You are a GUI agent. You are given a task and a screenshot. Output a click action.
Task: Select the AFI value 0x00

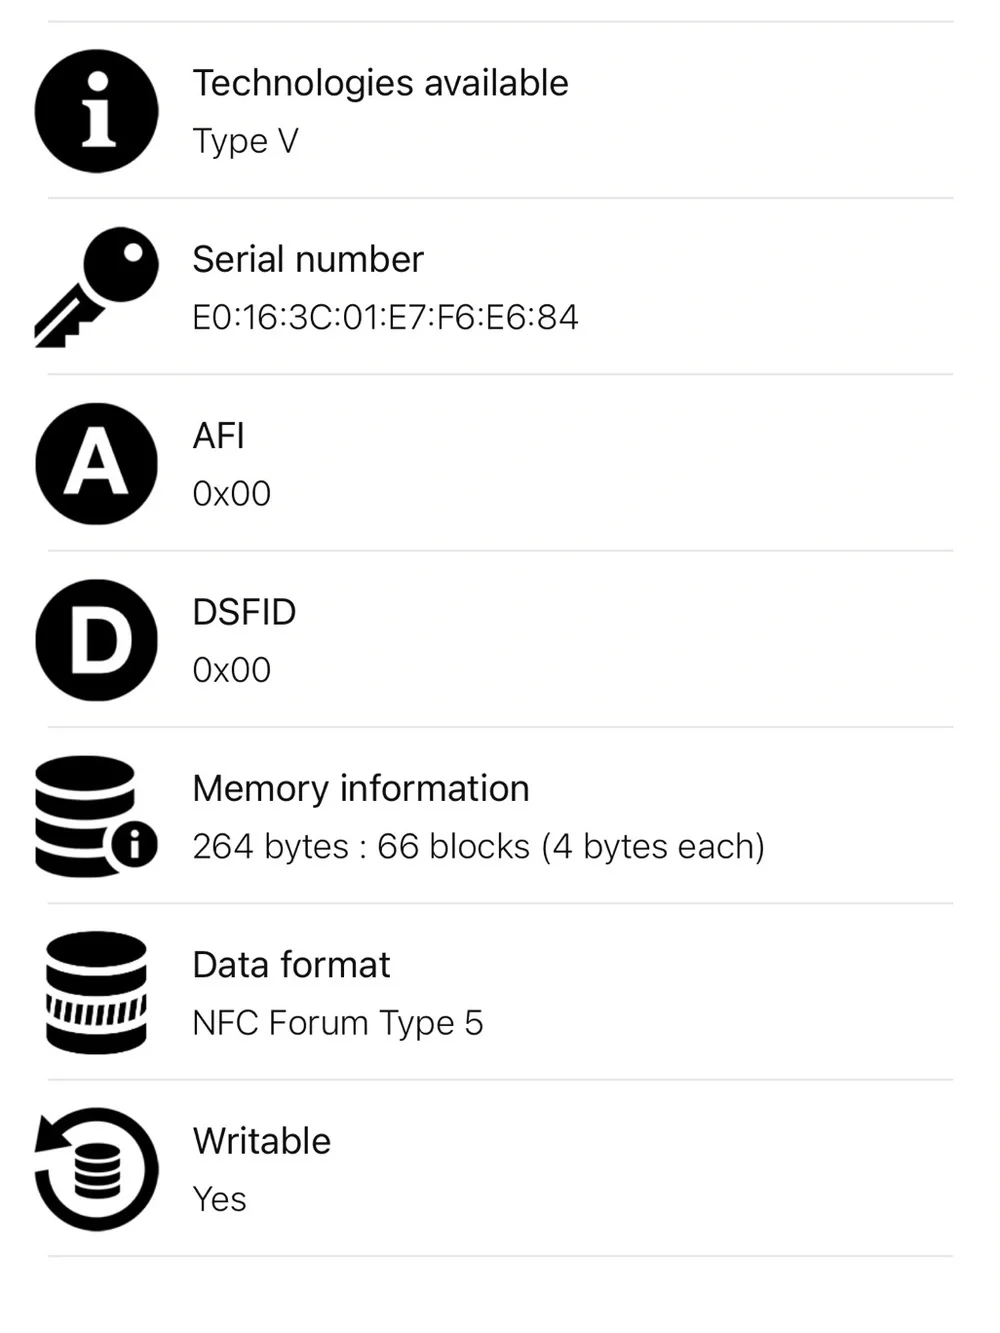pos(231,493)
